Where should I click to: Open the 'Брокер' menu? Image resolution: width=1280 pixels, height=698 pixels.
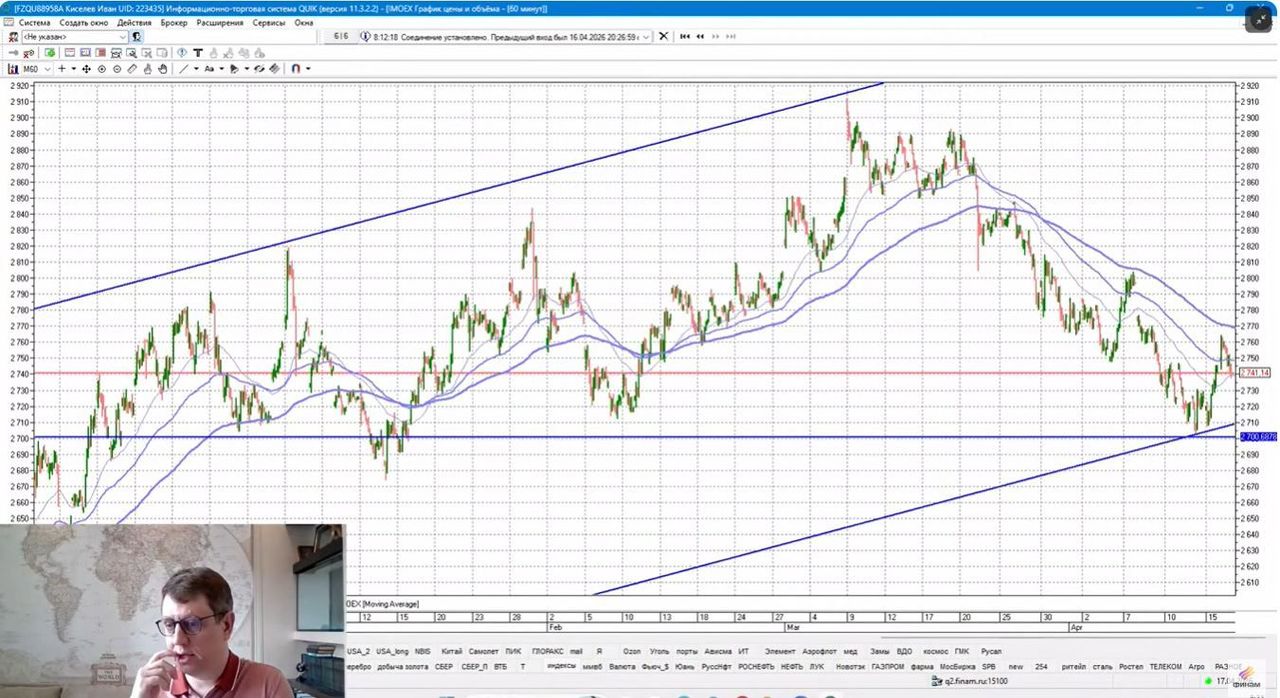(174, 22)
